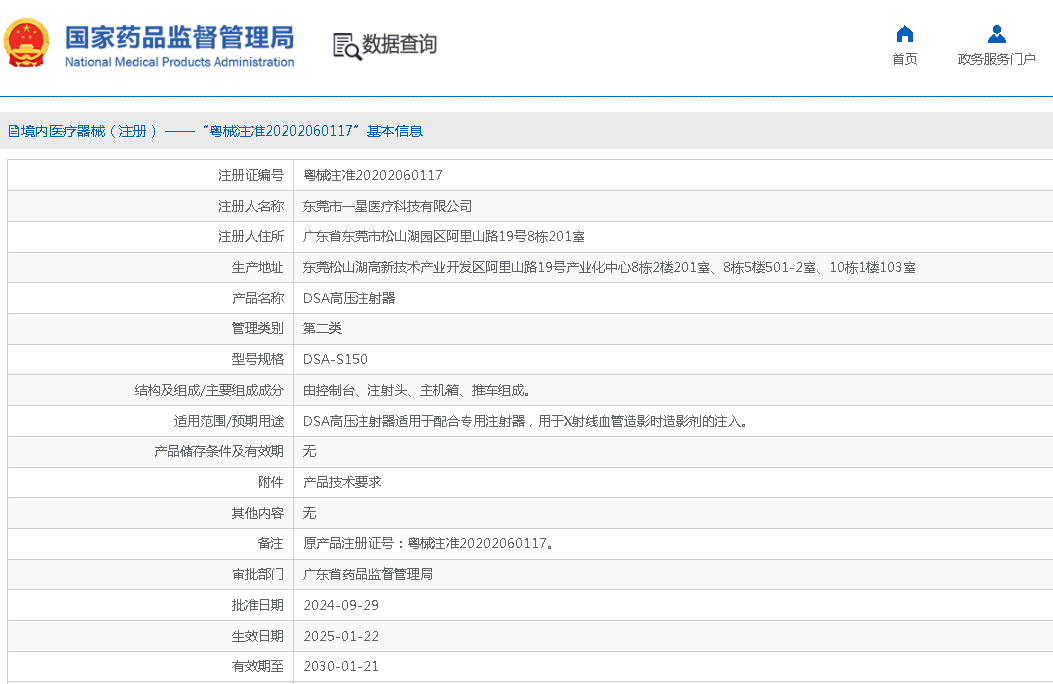Click the national emblem logo
Screen dimensions: 1053x684
(27, 44)
